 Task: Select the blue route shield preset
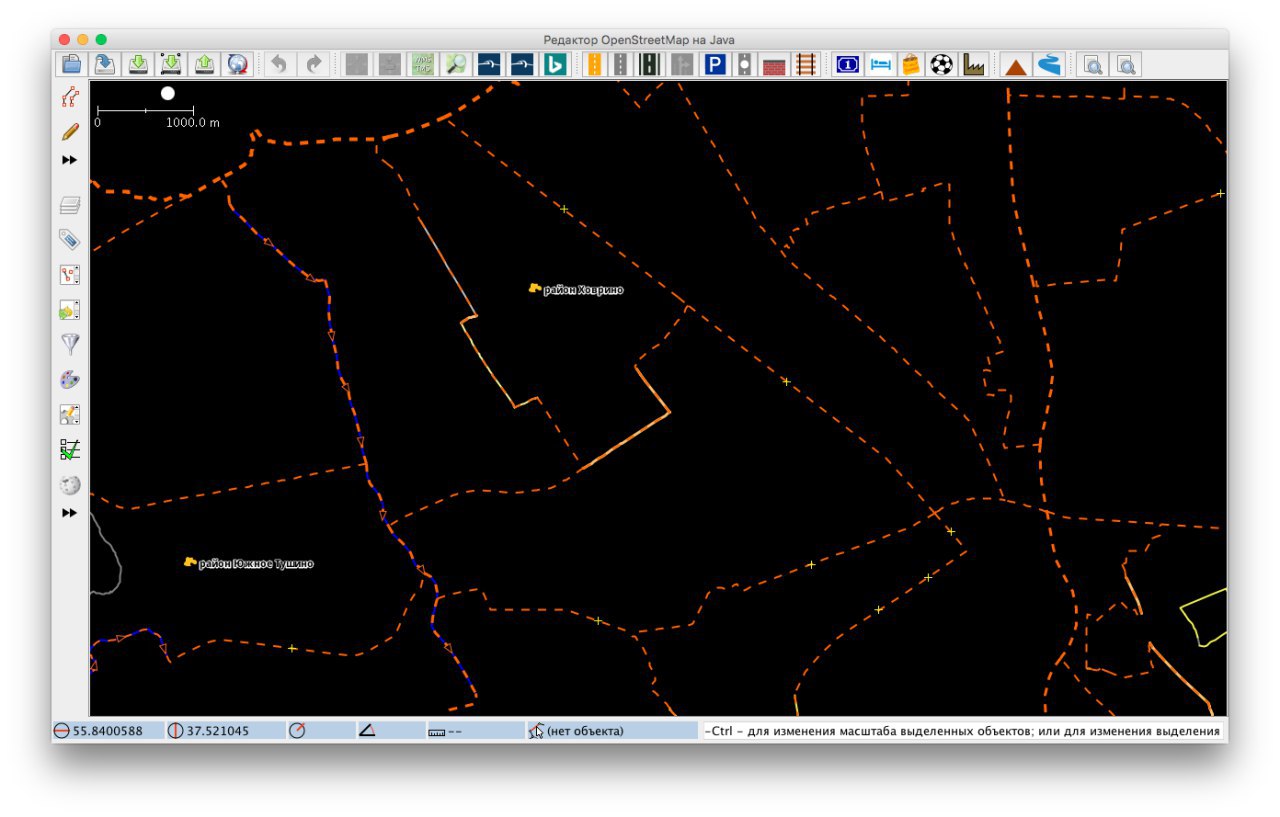pos(847,65)
